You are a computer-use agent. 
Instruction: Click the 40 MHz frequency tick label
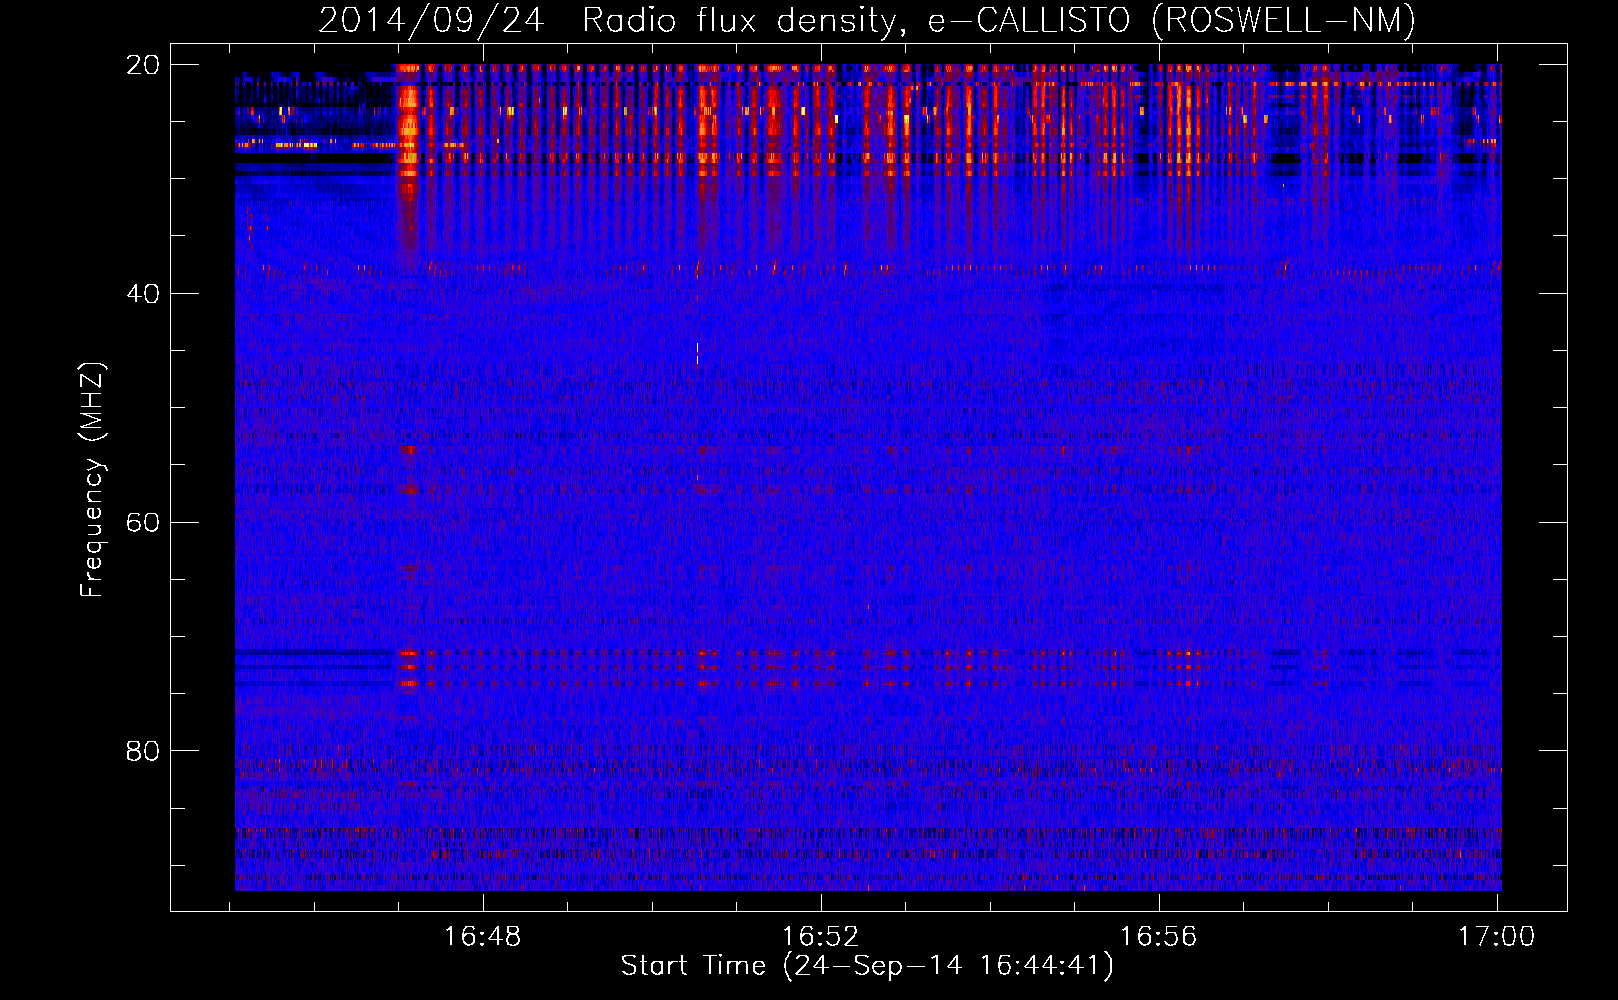pos(143,294)
